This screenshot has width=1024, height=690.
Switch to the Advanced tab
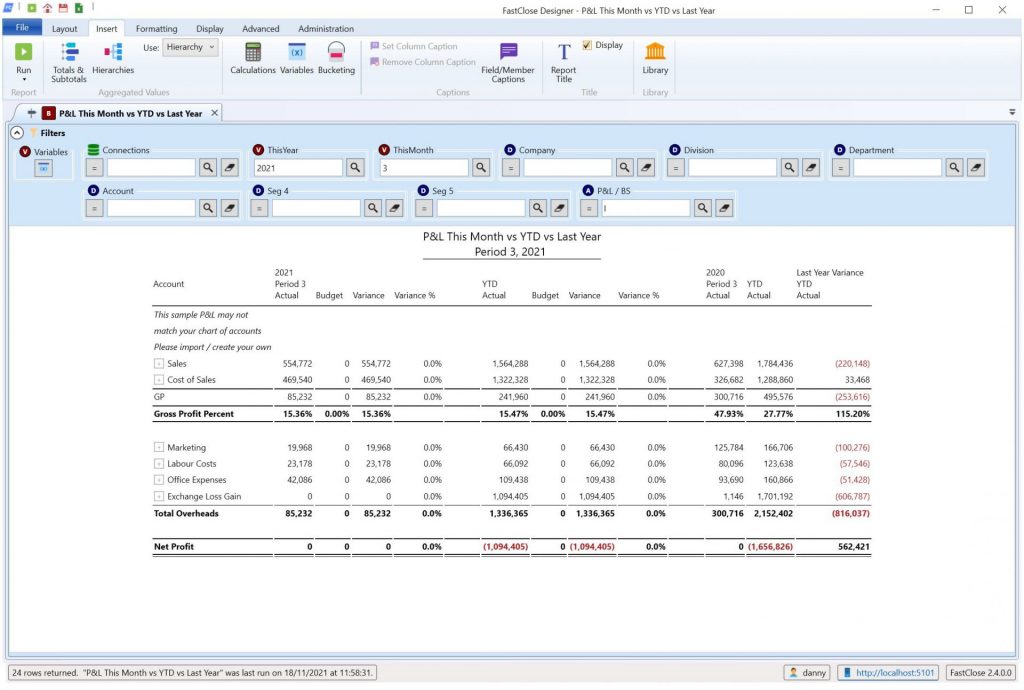(x=261, y=29)
